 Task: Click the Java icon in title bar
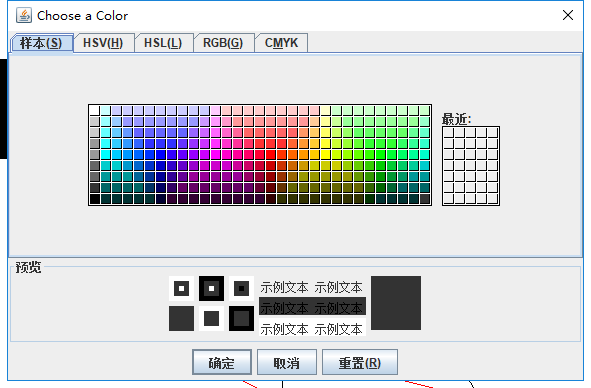[x=24, y=15]
